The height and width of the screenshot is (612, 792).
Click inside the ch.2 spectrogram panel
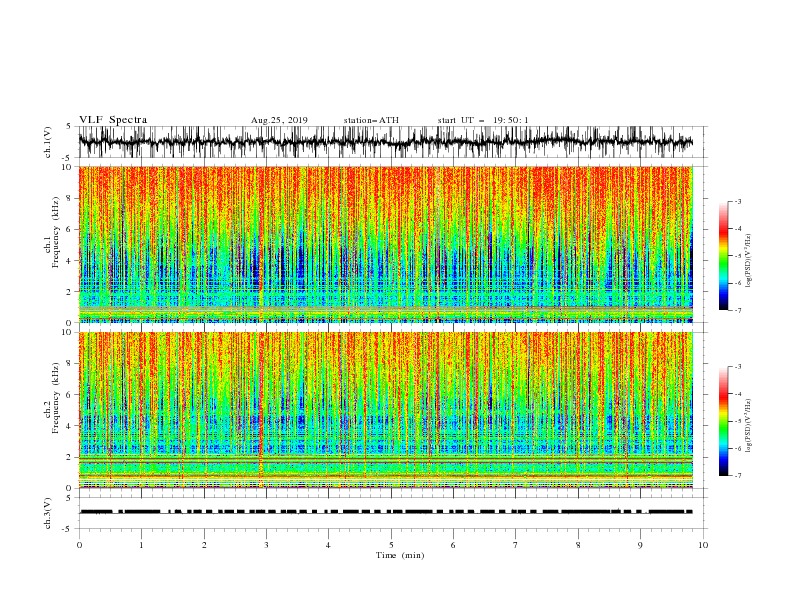(386, 410)
